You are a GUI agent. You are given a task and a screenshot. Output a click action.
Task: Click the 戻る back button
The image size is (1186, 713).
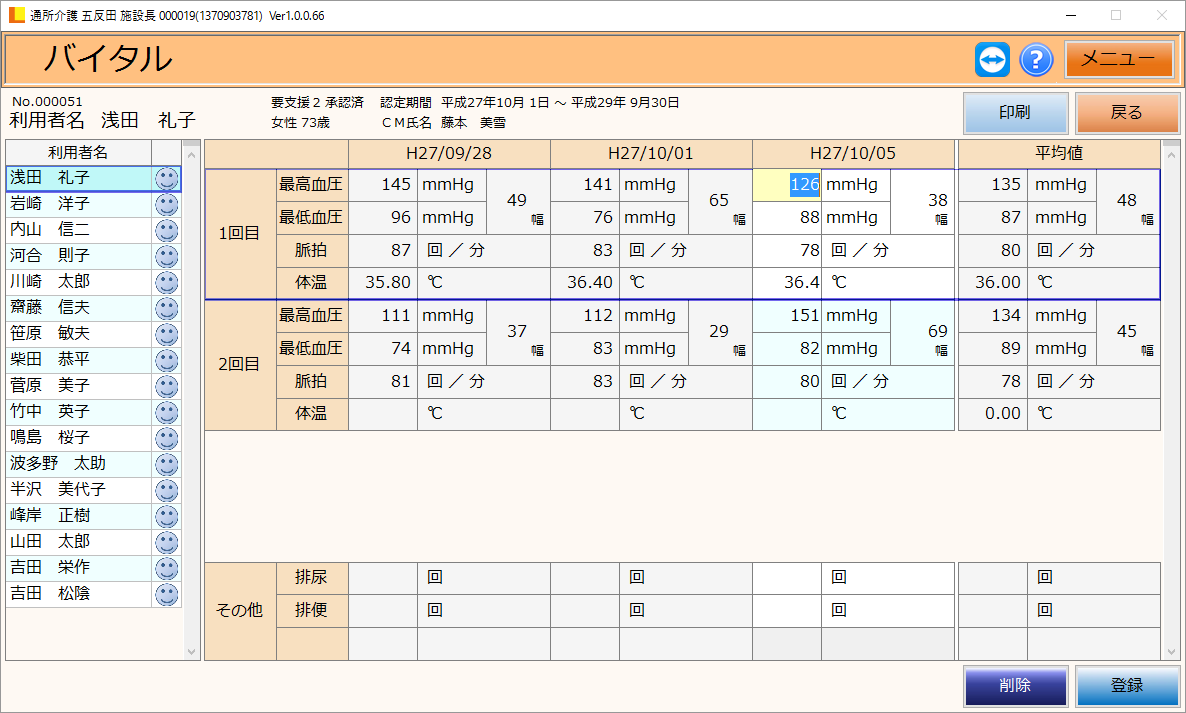click(1127, 113)
